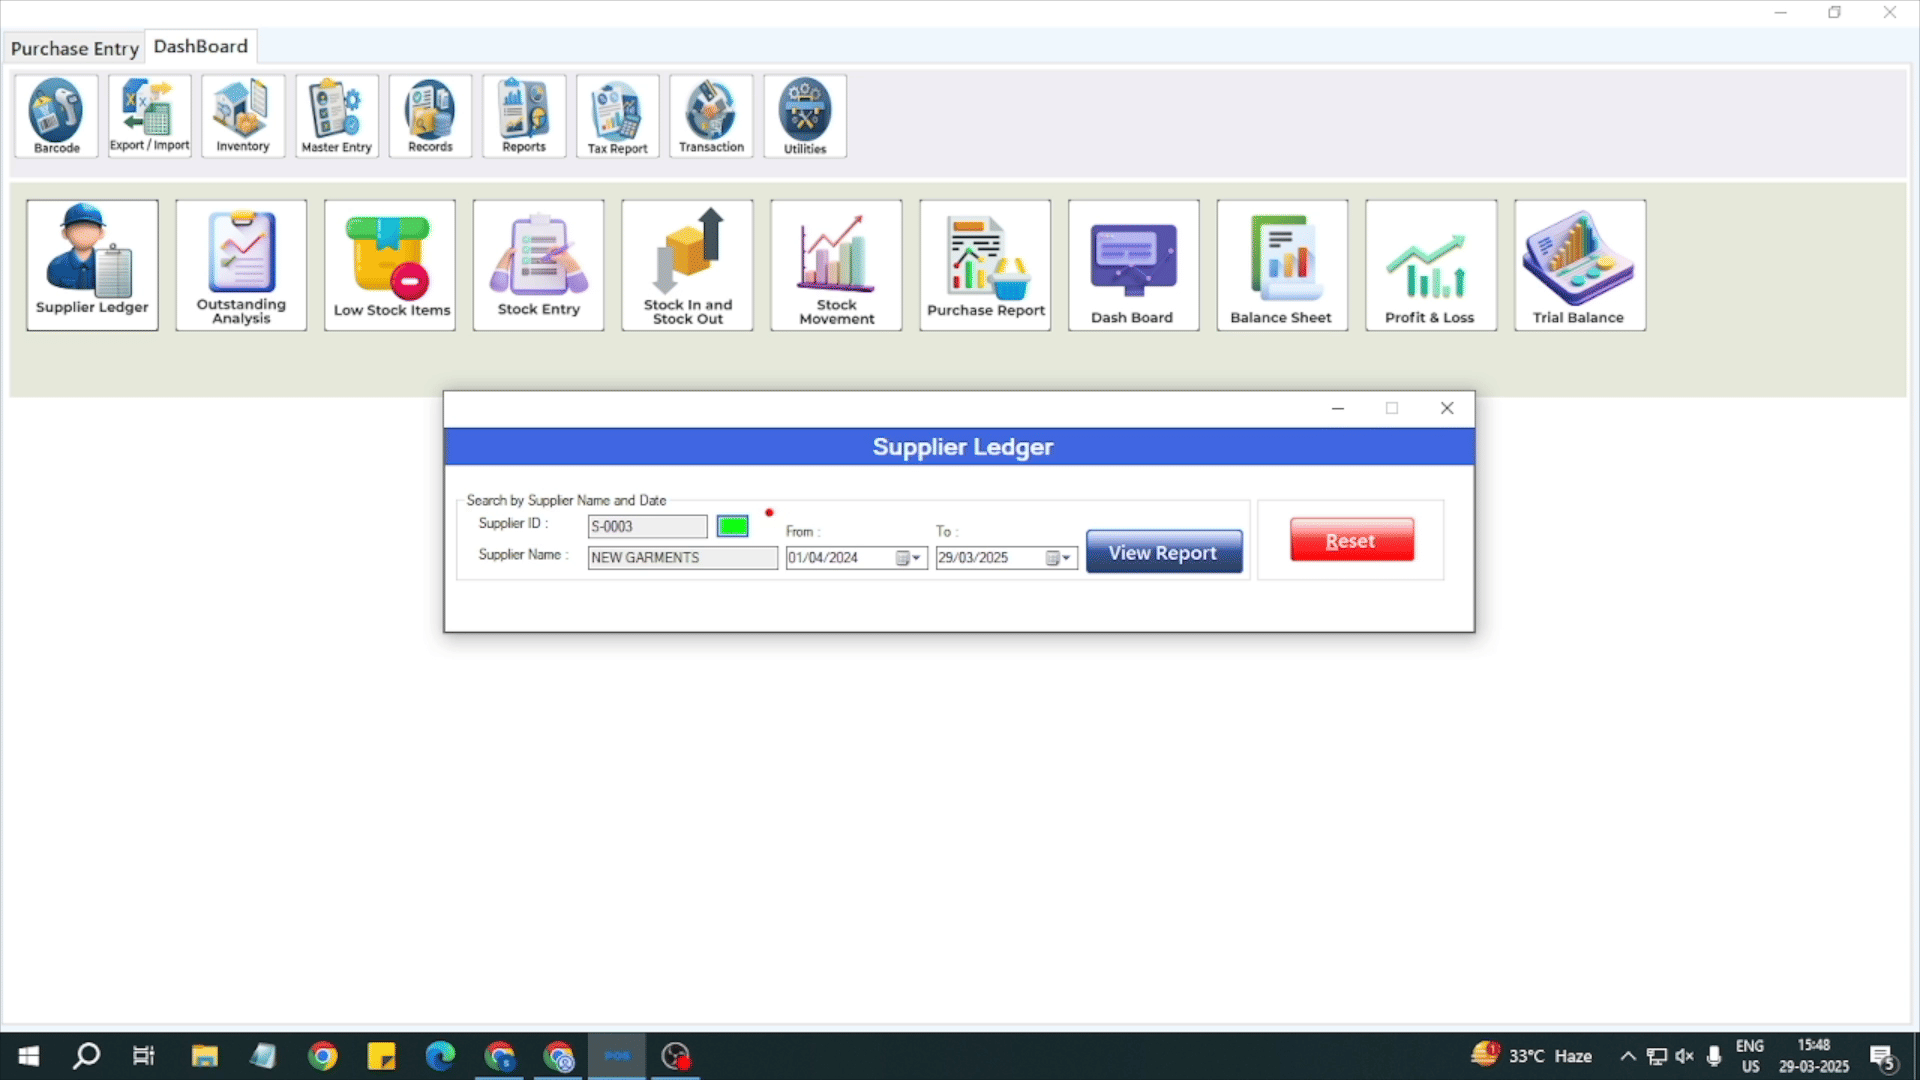This screenshot has height=1080, width=1920.
Task: Open the Profit & Loss tile
Action: [1430, 265]
